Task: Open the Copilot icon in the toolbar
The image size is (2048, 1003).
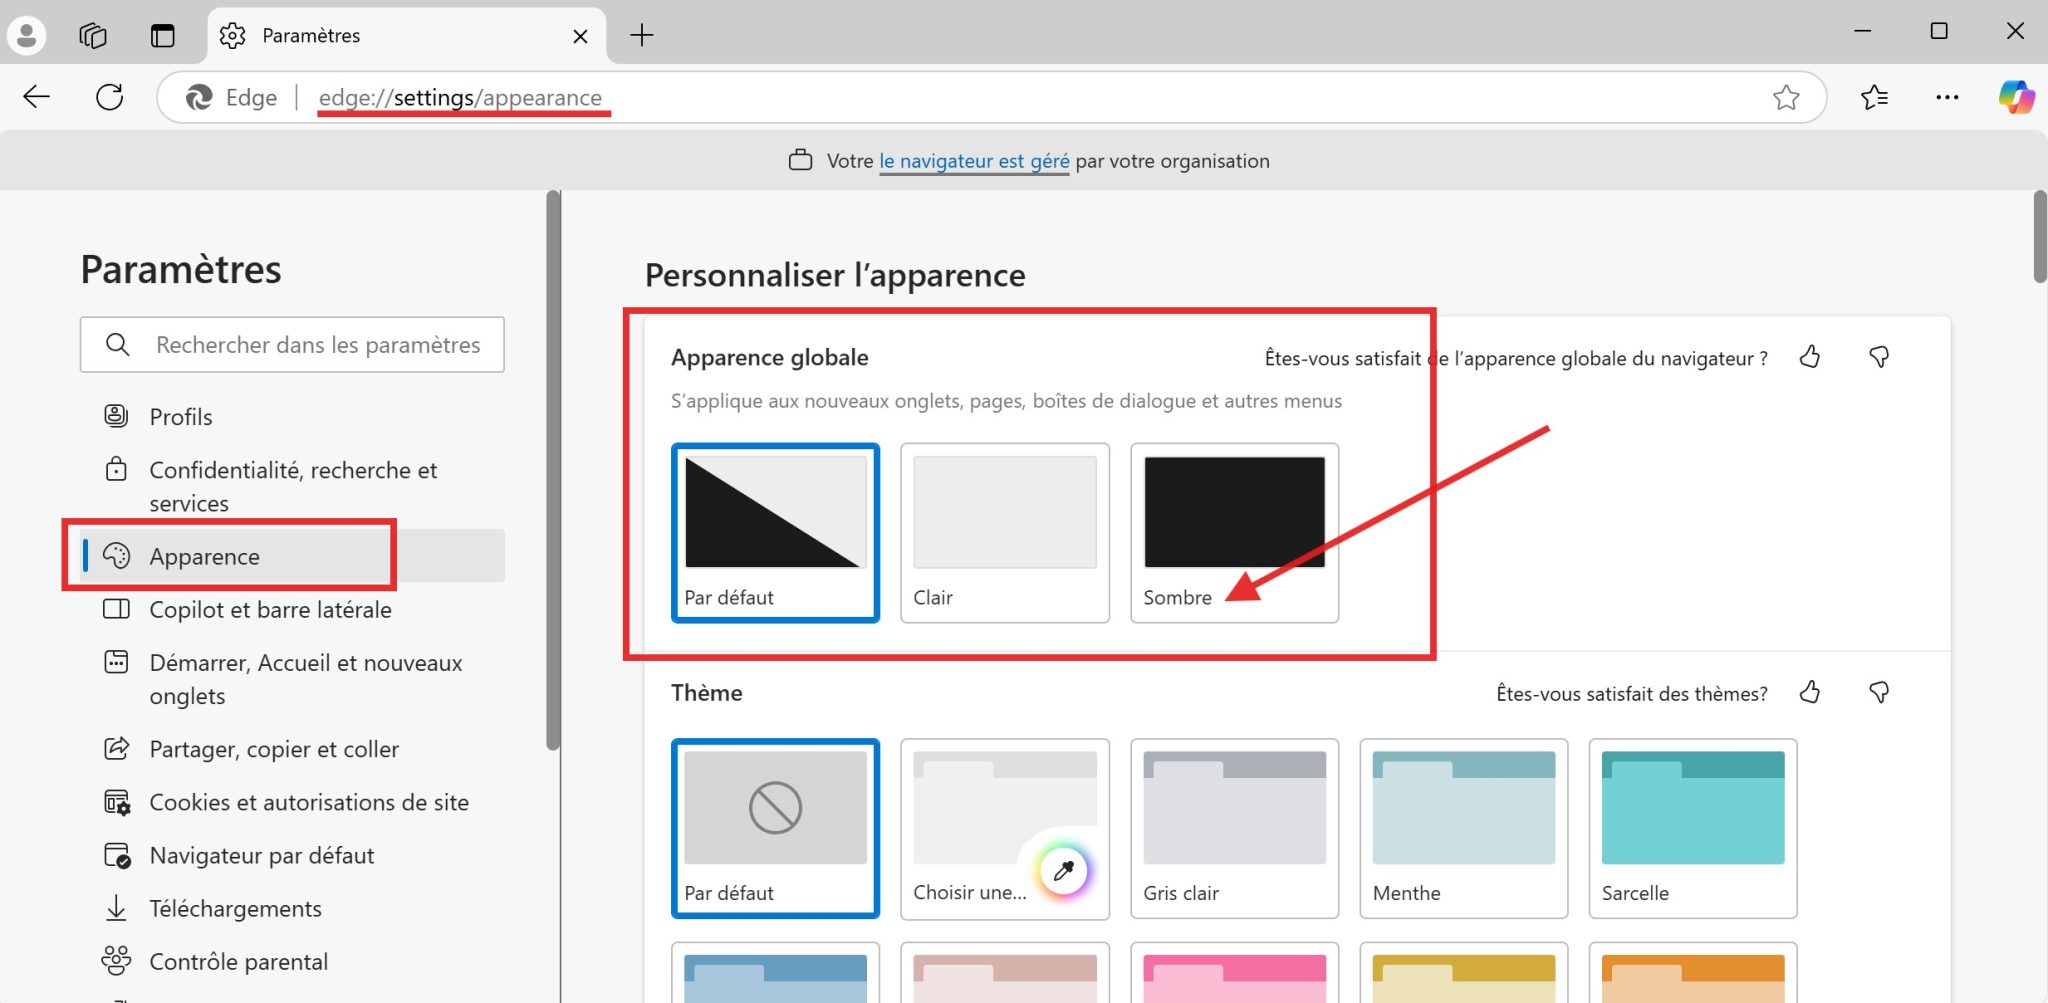Action: tap(2016, 97)
